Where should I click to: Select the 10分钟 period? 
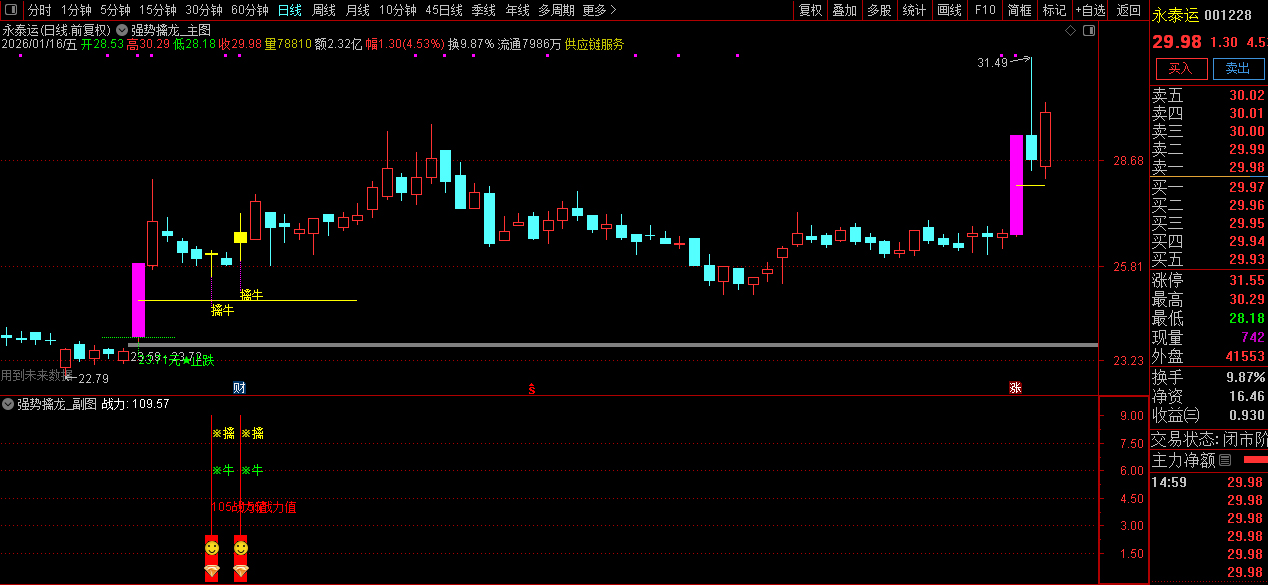coord(397,10)
